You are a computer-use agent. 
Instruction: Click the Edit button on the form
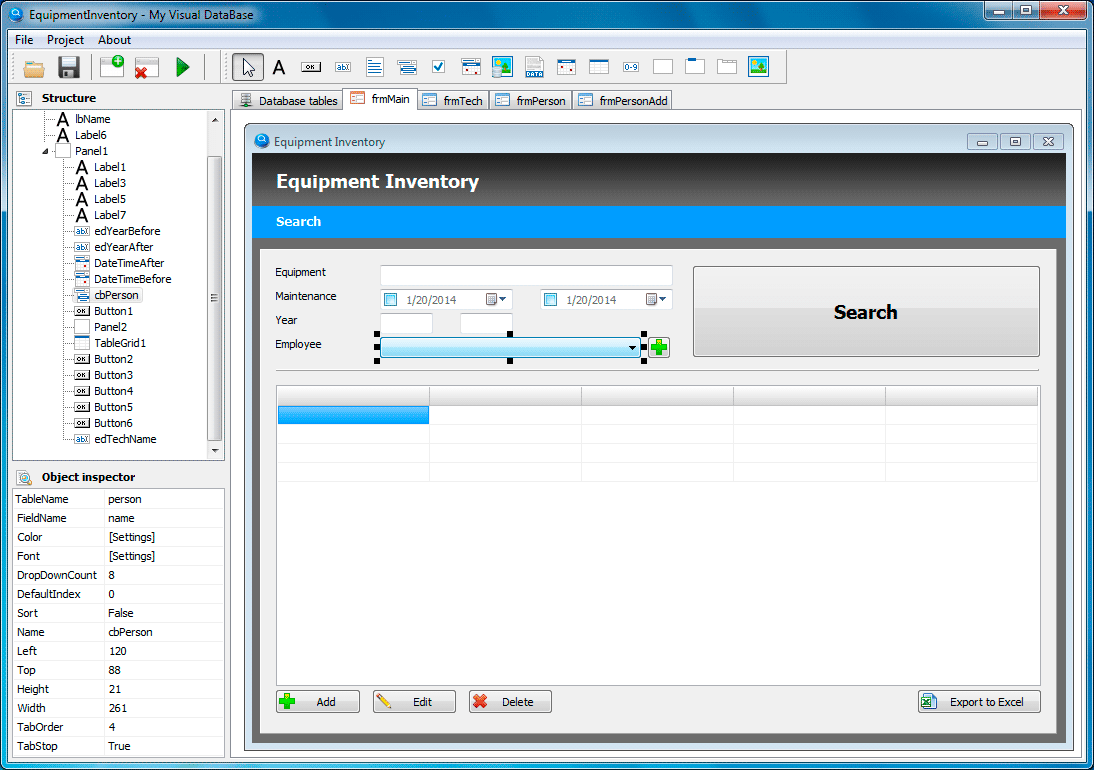click(414, 702)
